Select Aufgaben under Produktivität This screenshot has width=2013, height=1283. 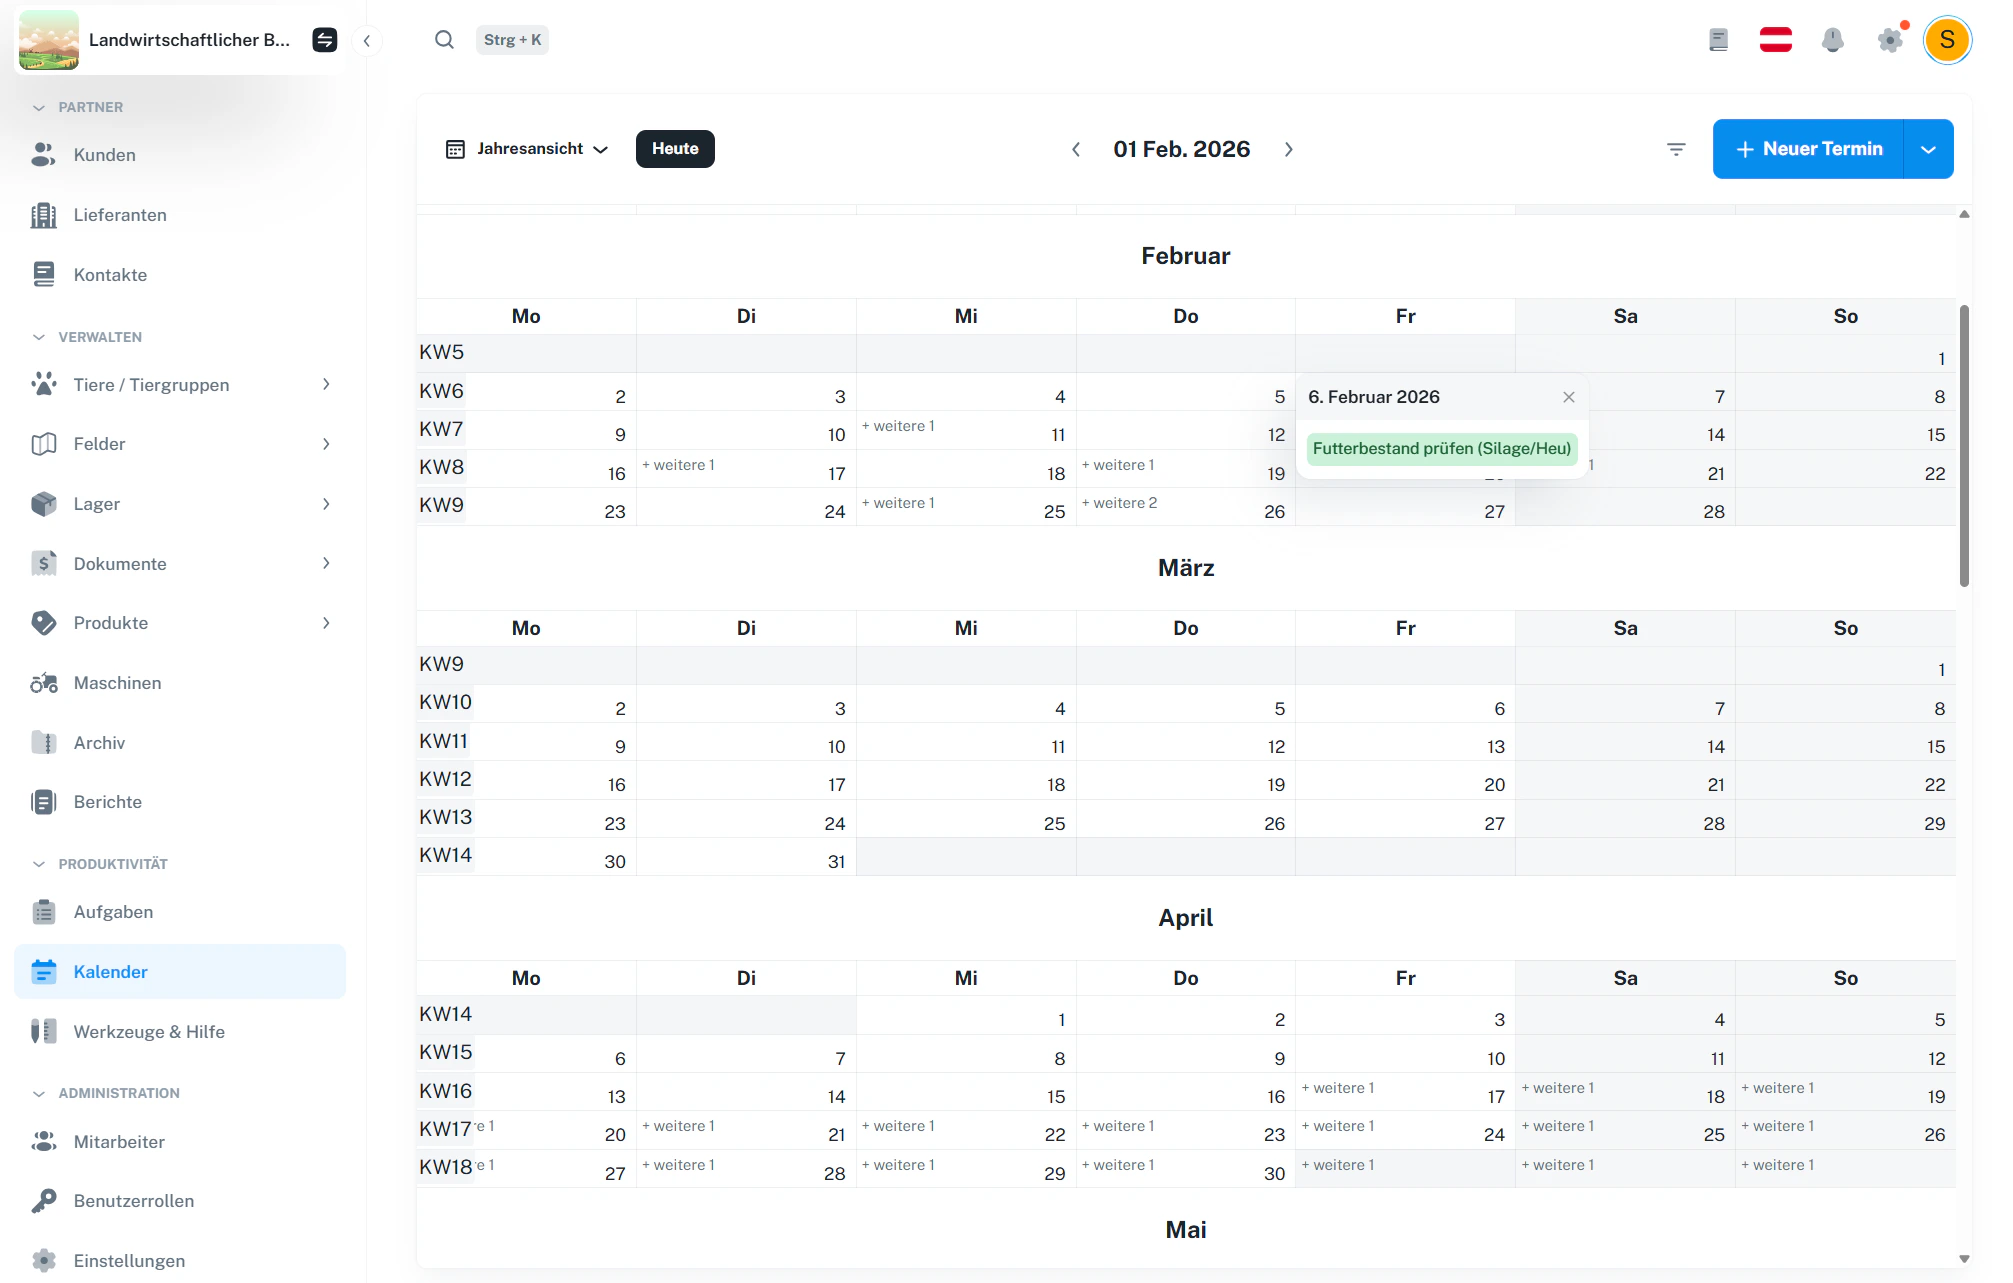(x=113, y=911)
